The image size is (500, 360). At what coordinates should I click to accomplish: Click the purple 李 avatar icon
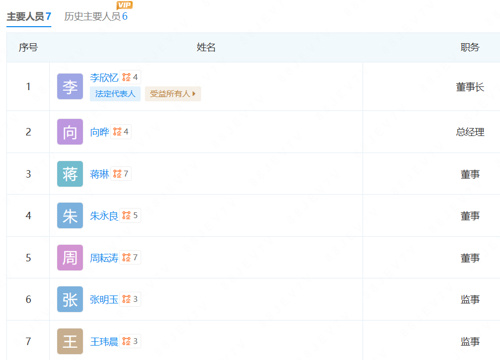(70, 86)
